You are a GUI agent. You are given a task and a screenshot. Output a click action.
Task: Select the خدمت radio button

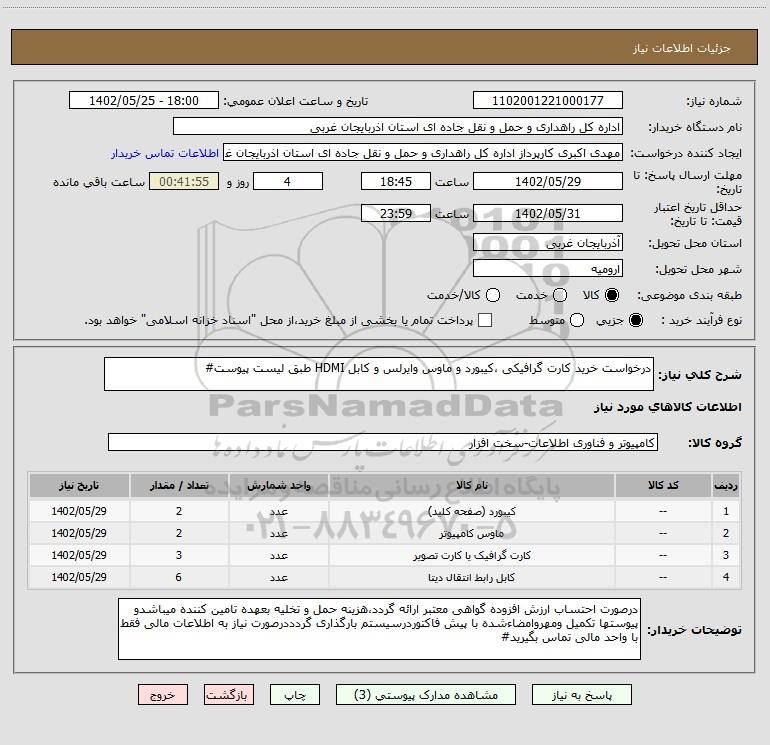tap(560, 295)
